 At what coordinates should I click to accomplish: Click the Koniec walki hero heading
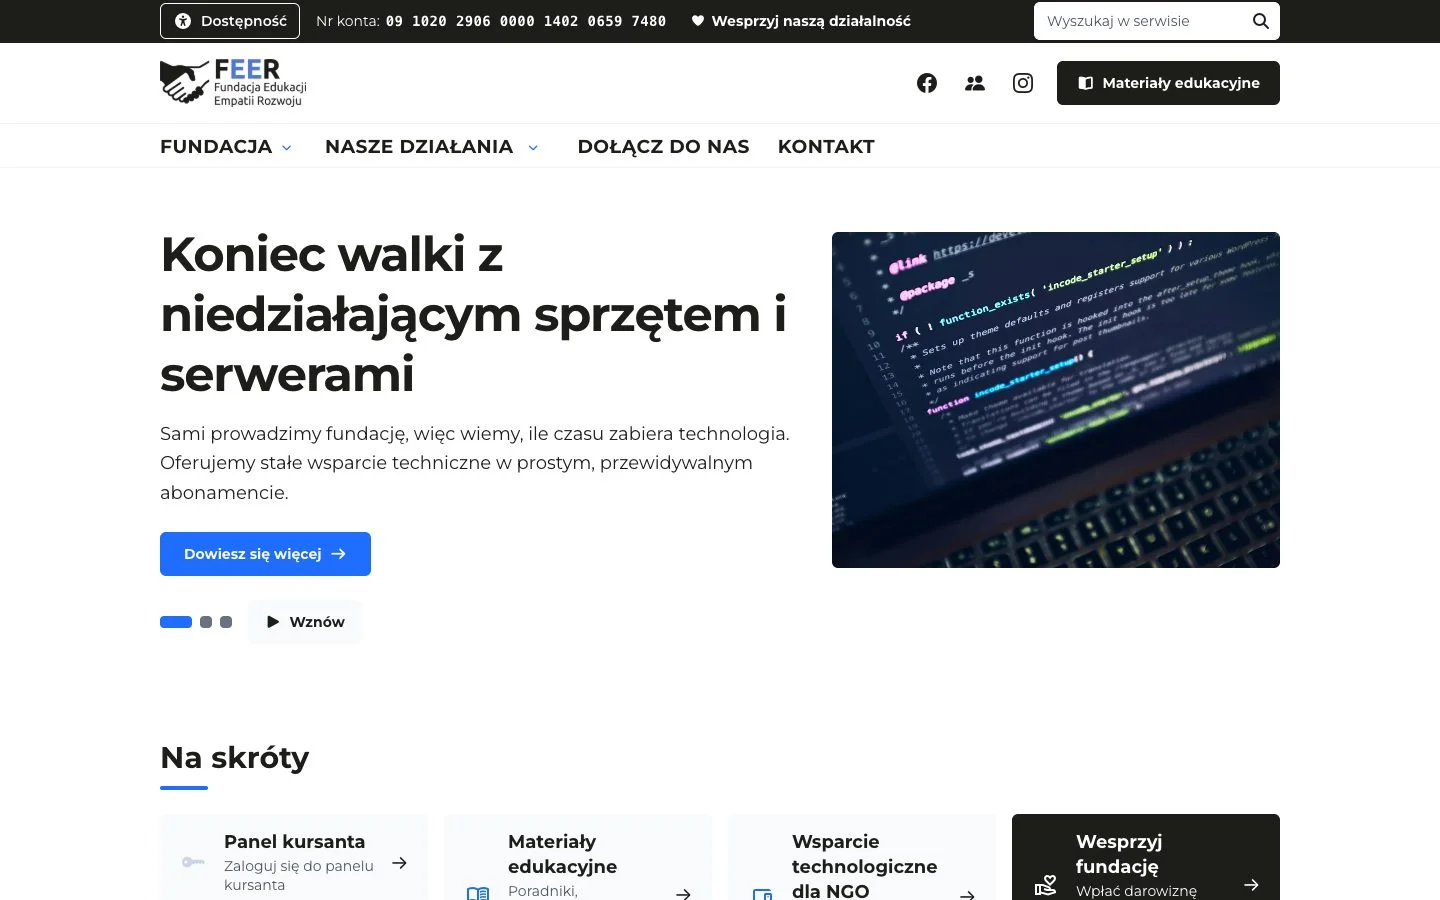[473, 314]
